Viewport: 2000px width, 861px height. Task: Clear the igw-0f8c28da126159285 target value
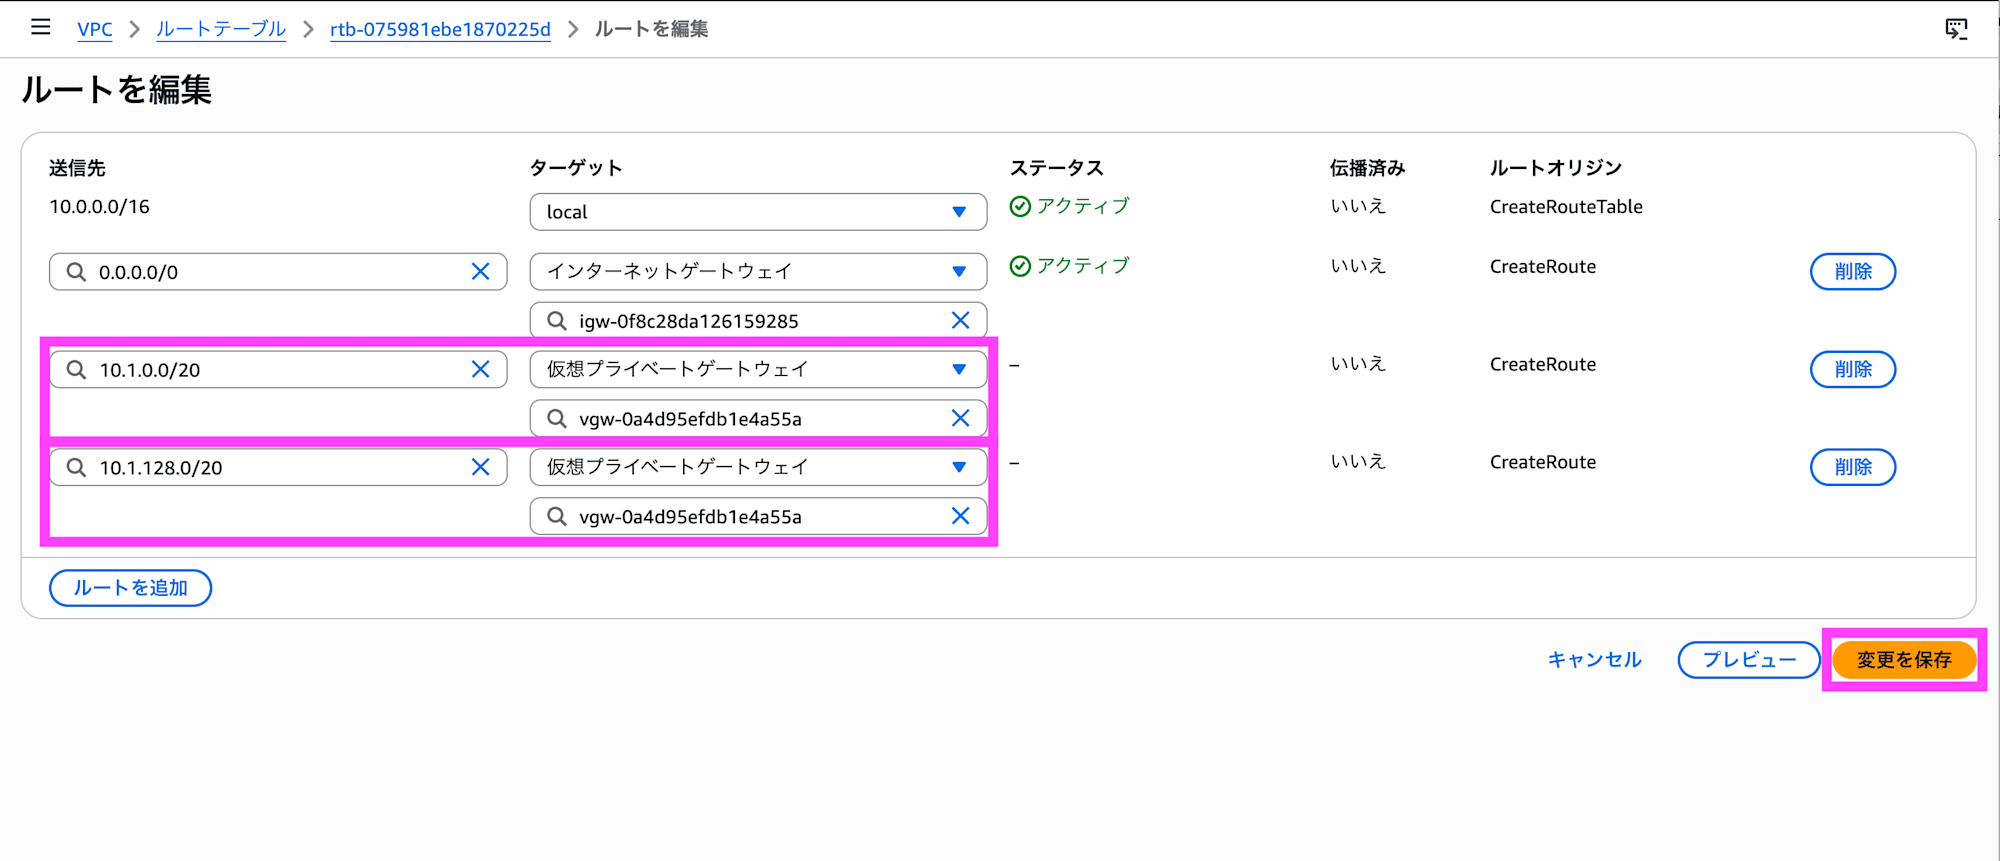(x=960, y=320)
